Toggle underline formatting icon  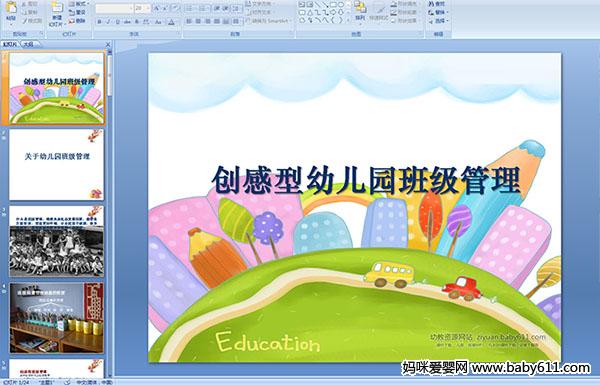click(117, 22)
